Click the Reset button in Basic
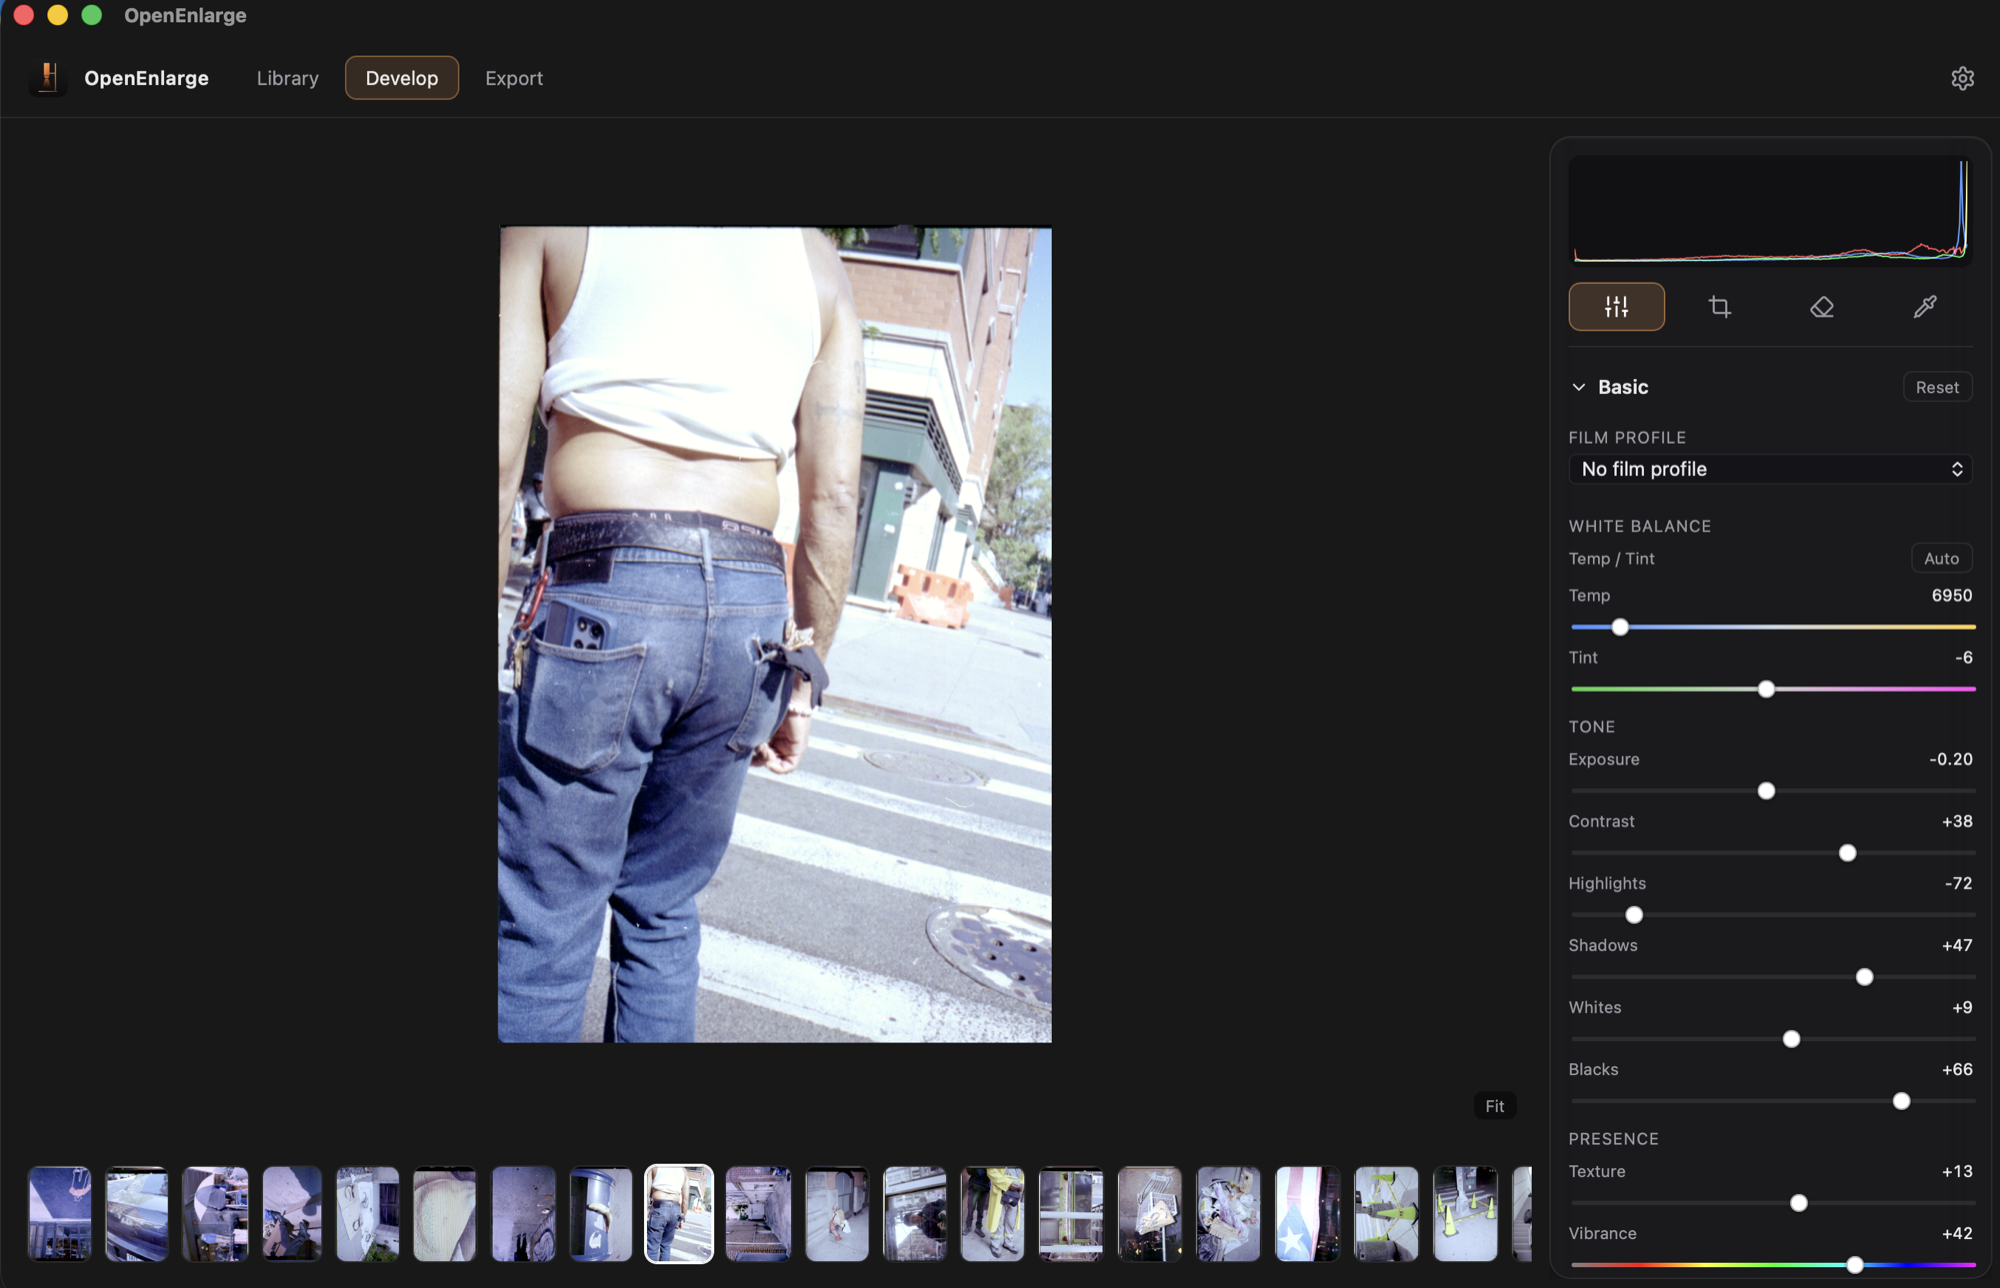2000x1288 pixels. pos(1937,387)
